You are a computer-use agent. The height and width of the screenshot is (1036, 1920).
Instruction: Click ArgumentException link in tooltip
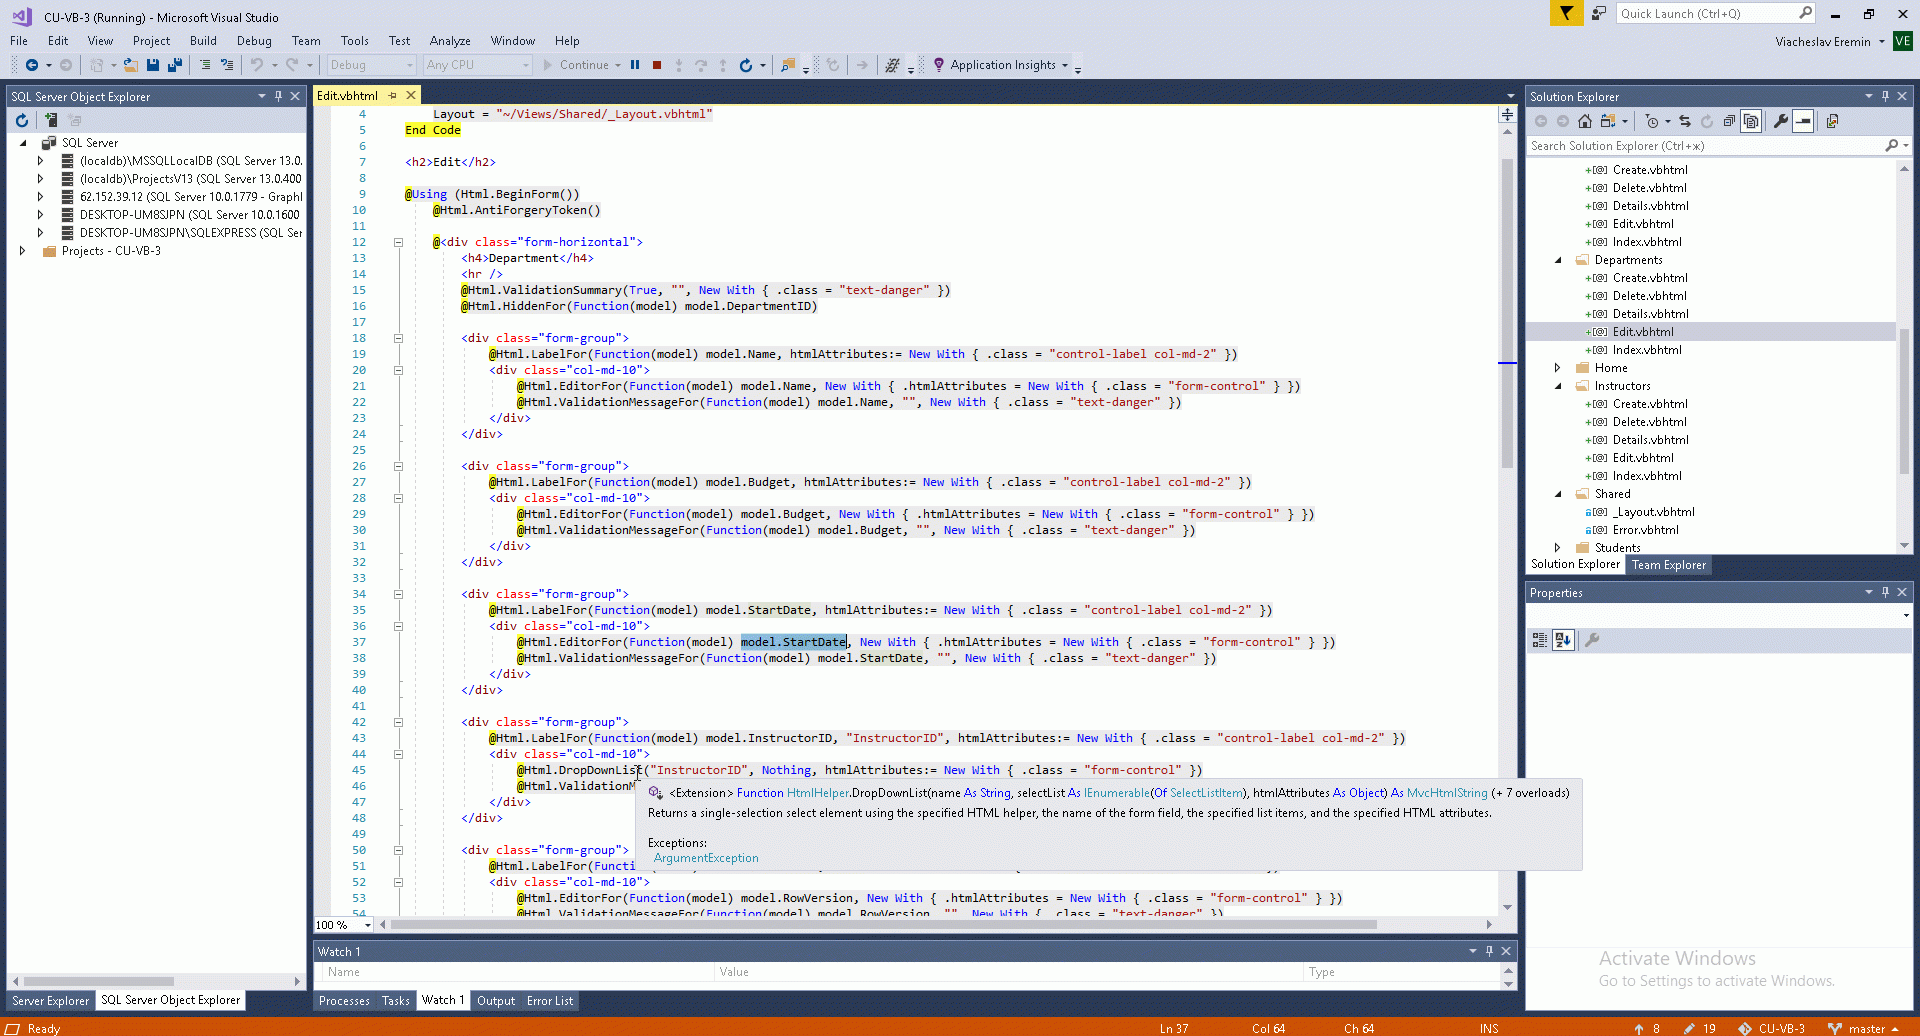coord(706,858)
